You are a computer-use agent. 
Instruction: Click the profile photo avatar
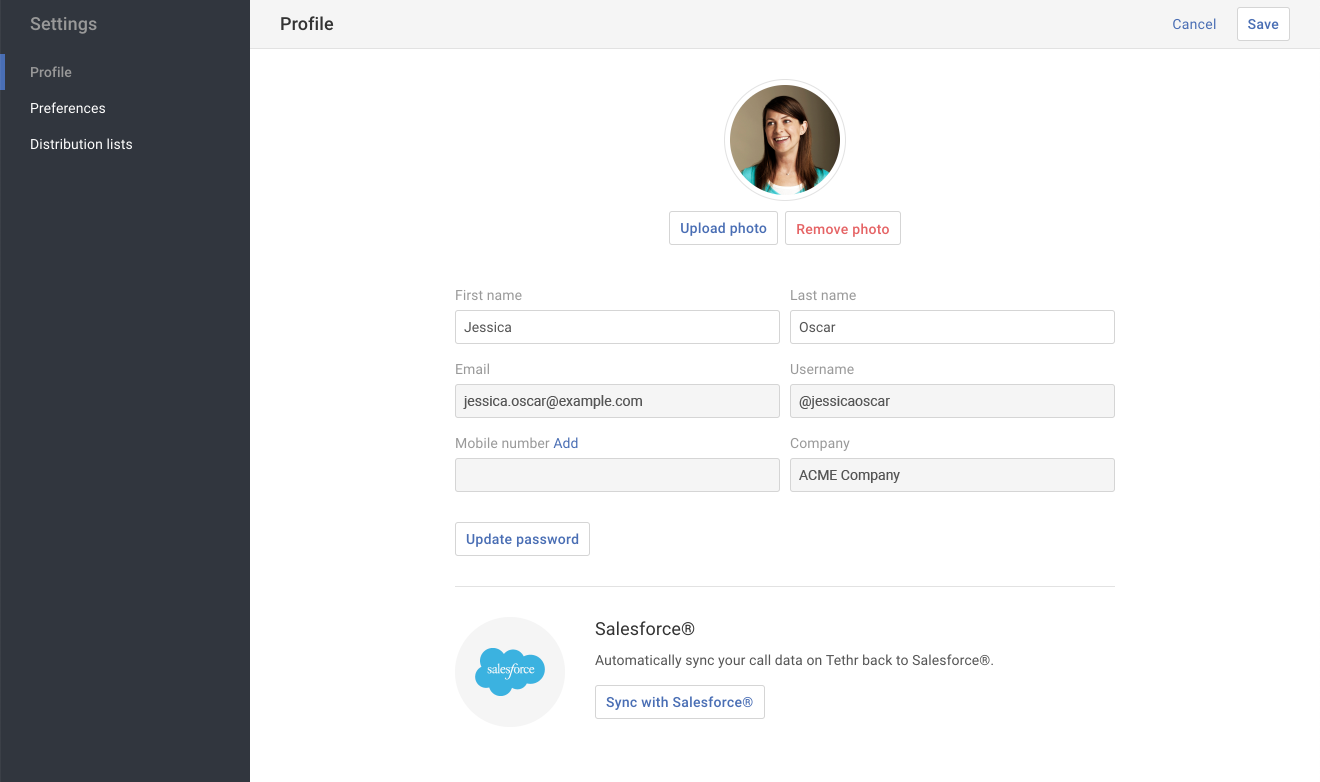[785, 140]
